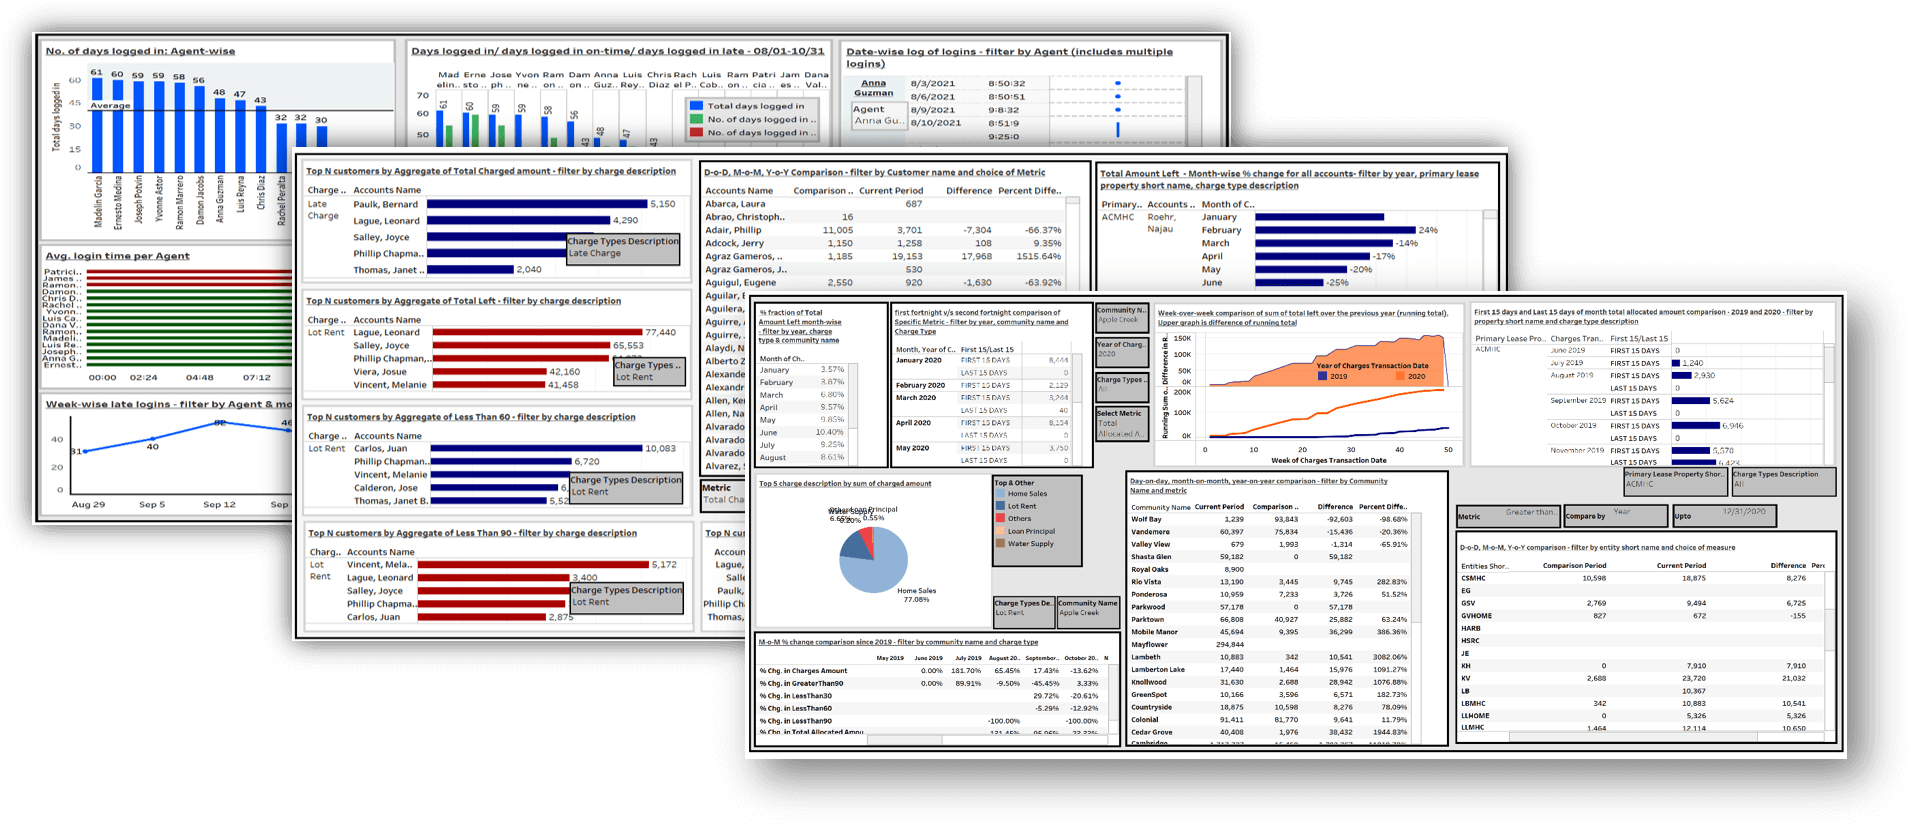
Task: Click Entities Shor.. column header
Action: (1485, 566)
